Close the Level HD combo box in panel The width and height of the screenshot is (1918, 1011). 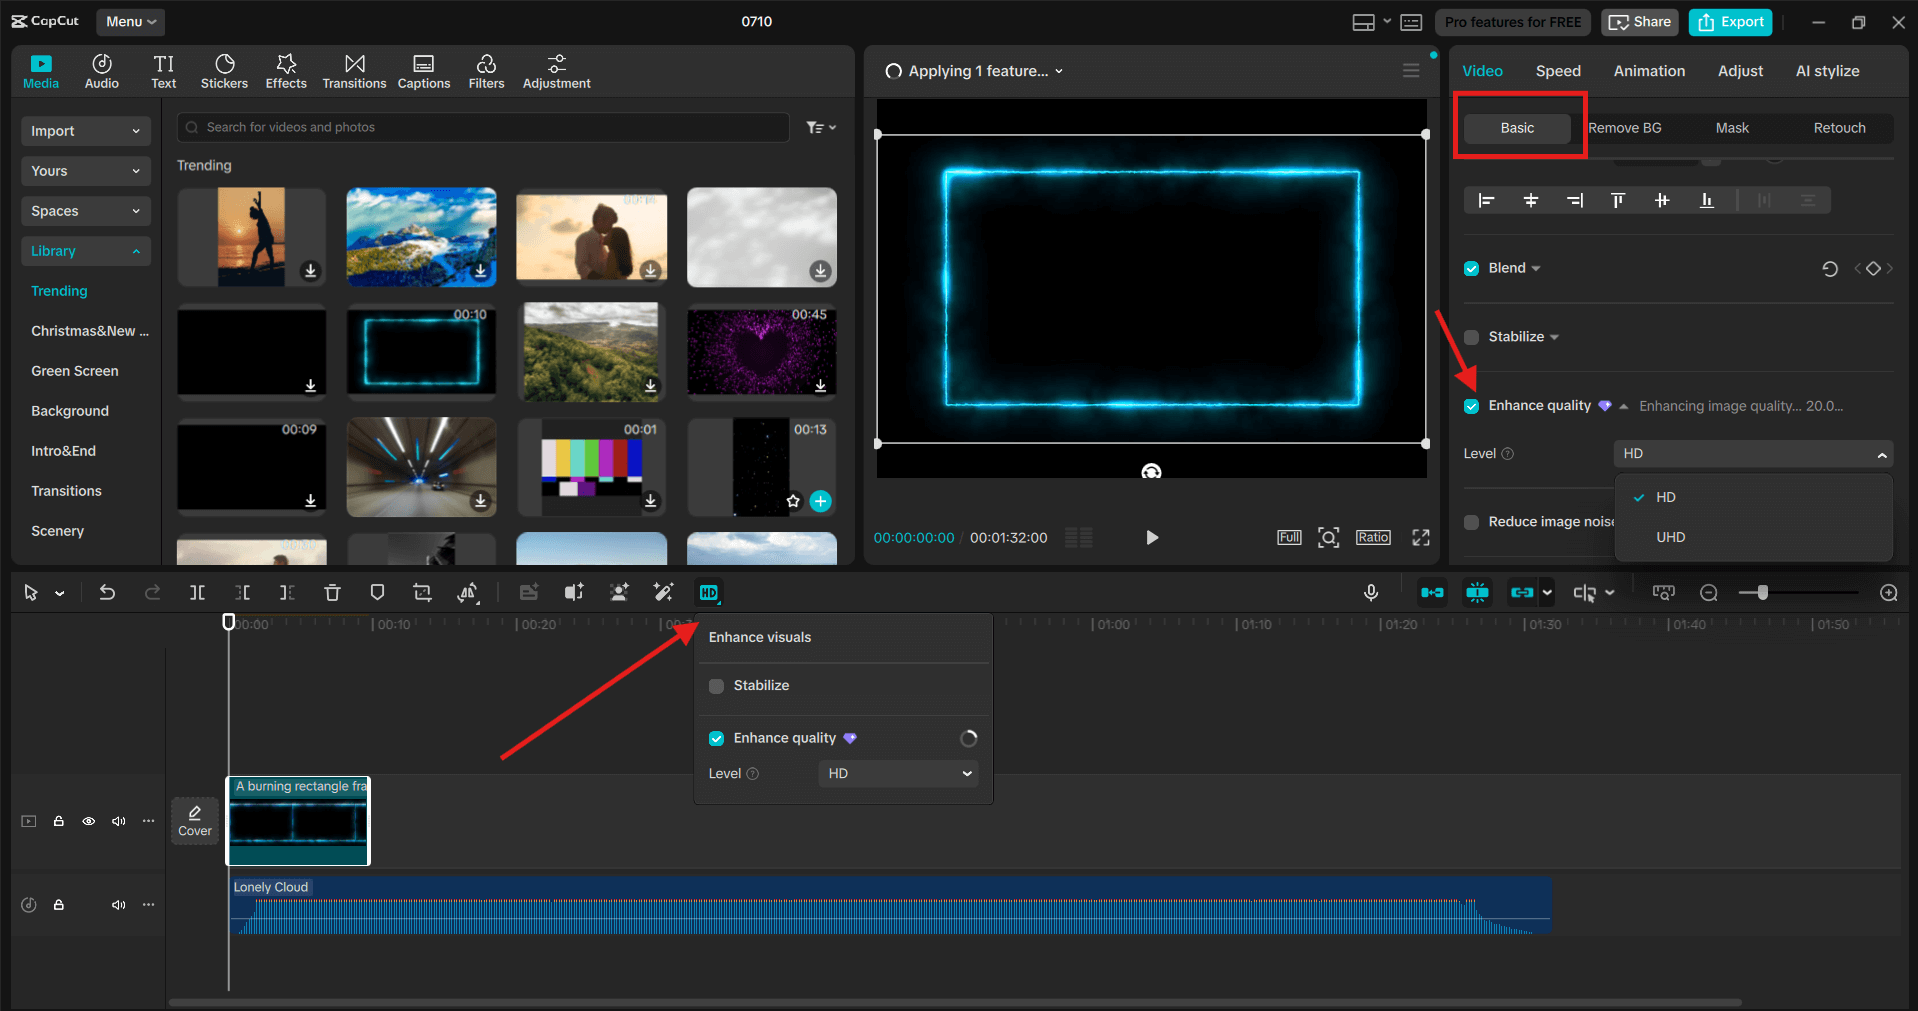(x=1753, y=454)
